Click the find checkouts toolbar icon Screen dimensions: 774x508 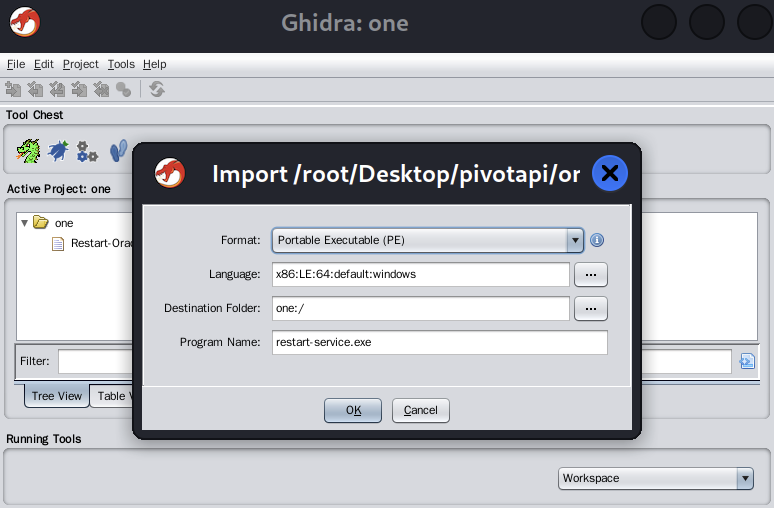123,89
